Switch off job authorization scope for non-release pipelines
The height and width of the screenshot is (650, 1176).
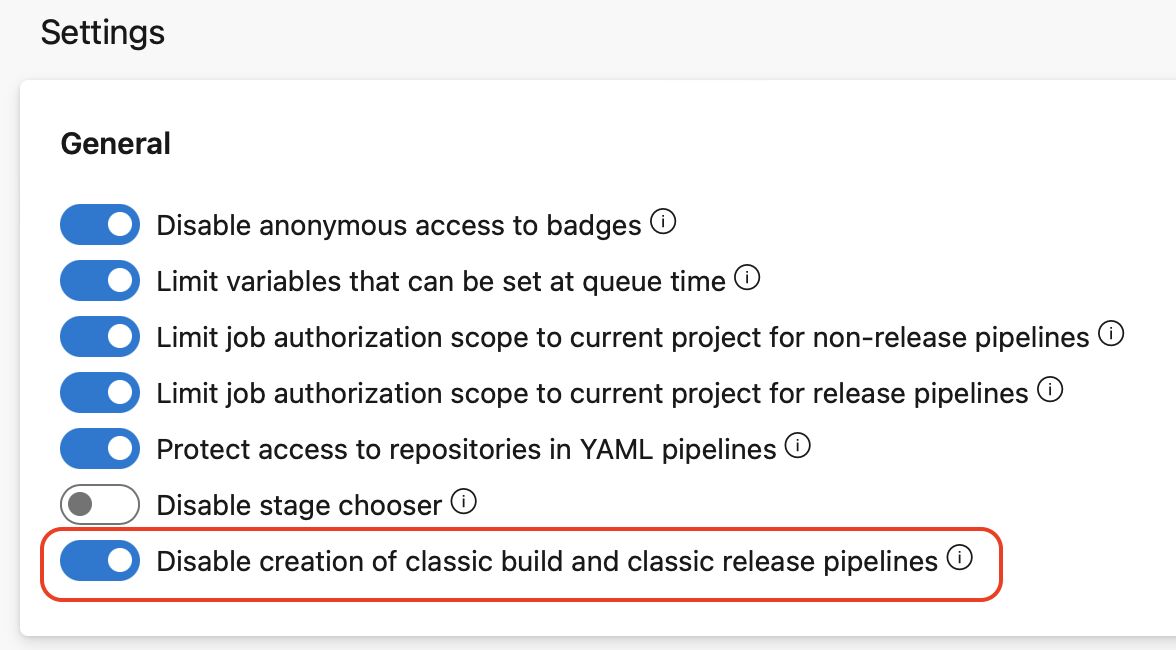tap(100, 337)
